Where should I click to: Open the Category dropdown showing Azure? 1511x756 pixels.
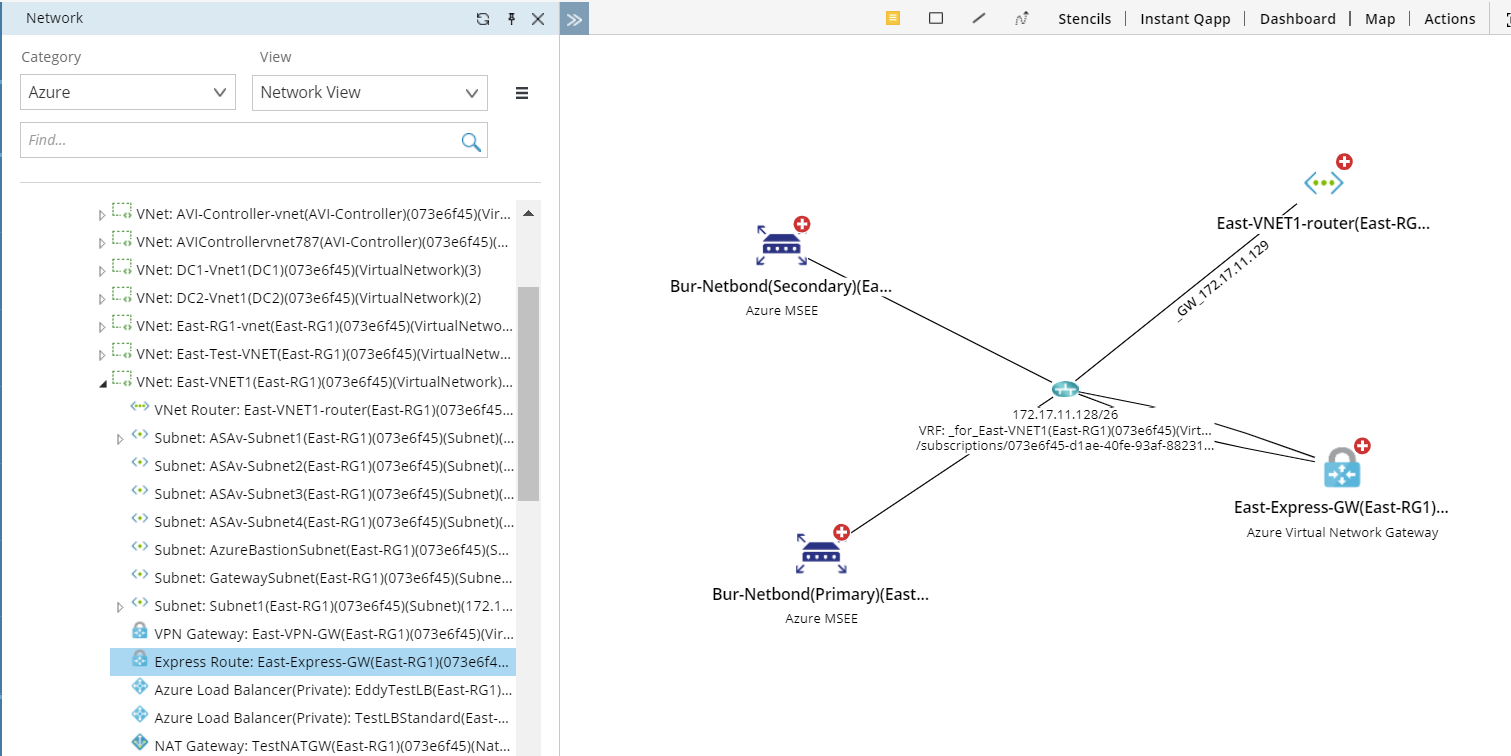point(128,92)
